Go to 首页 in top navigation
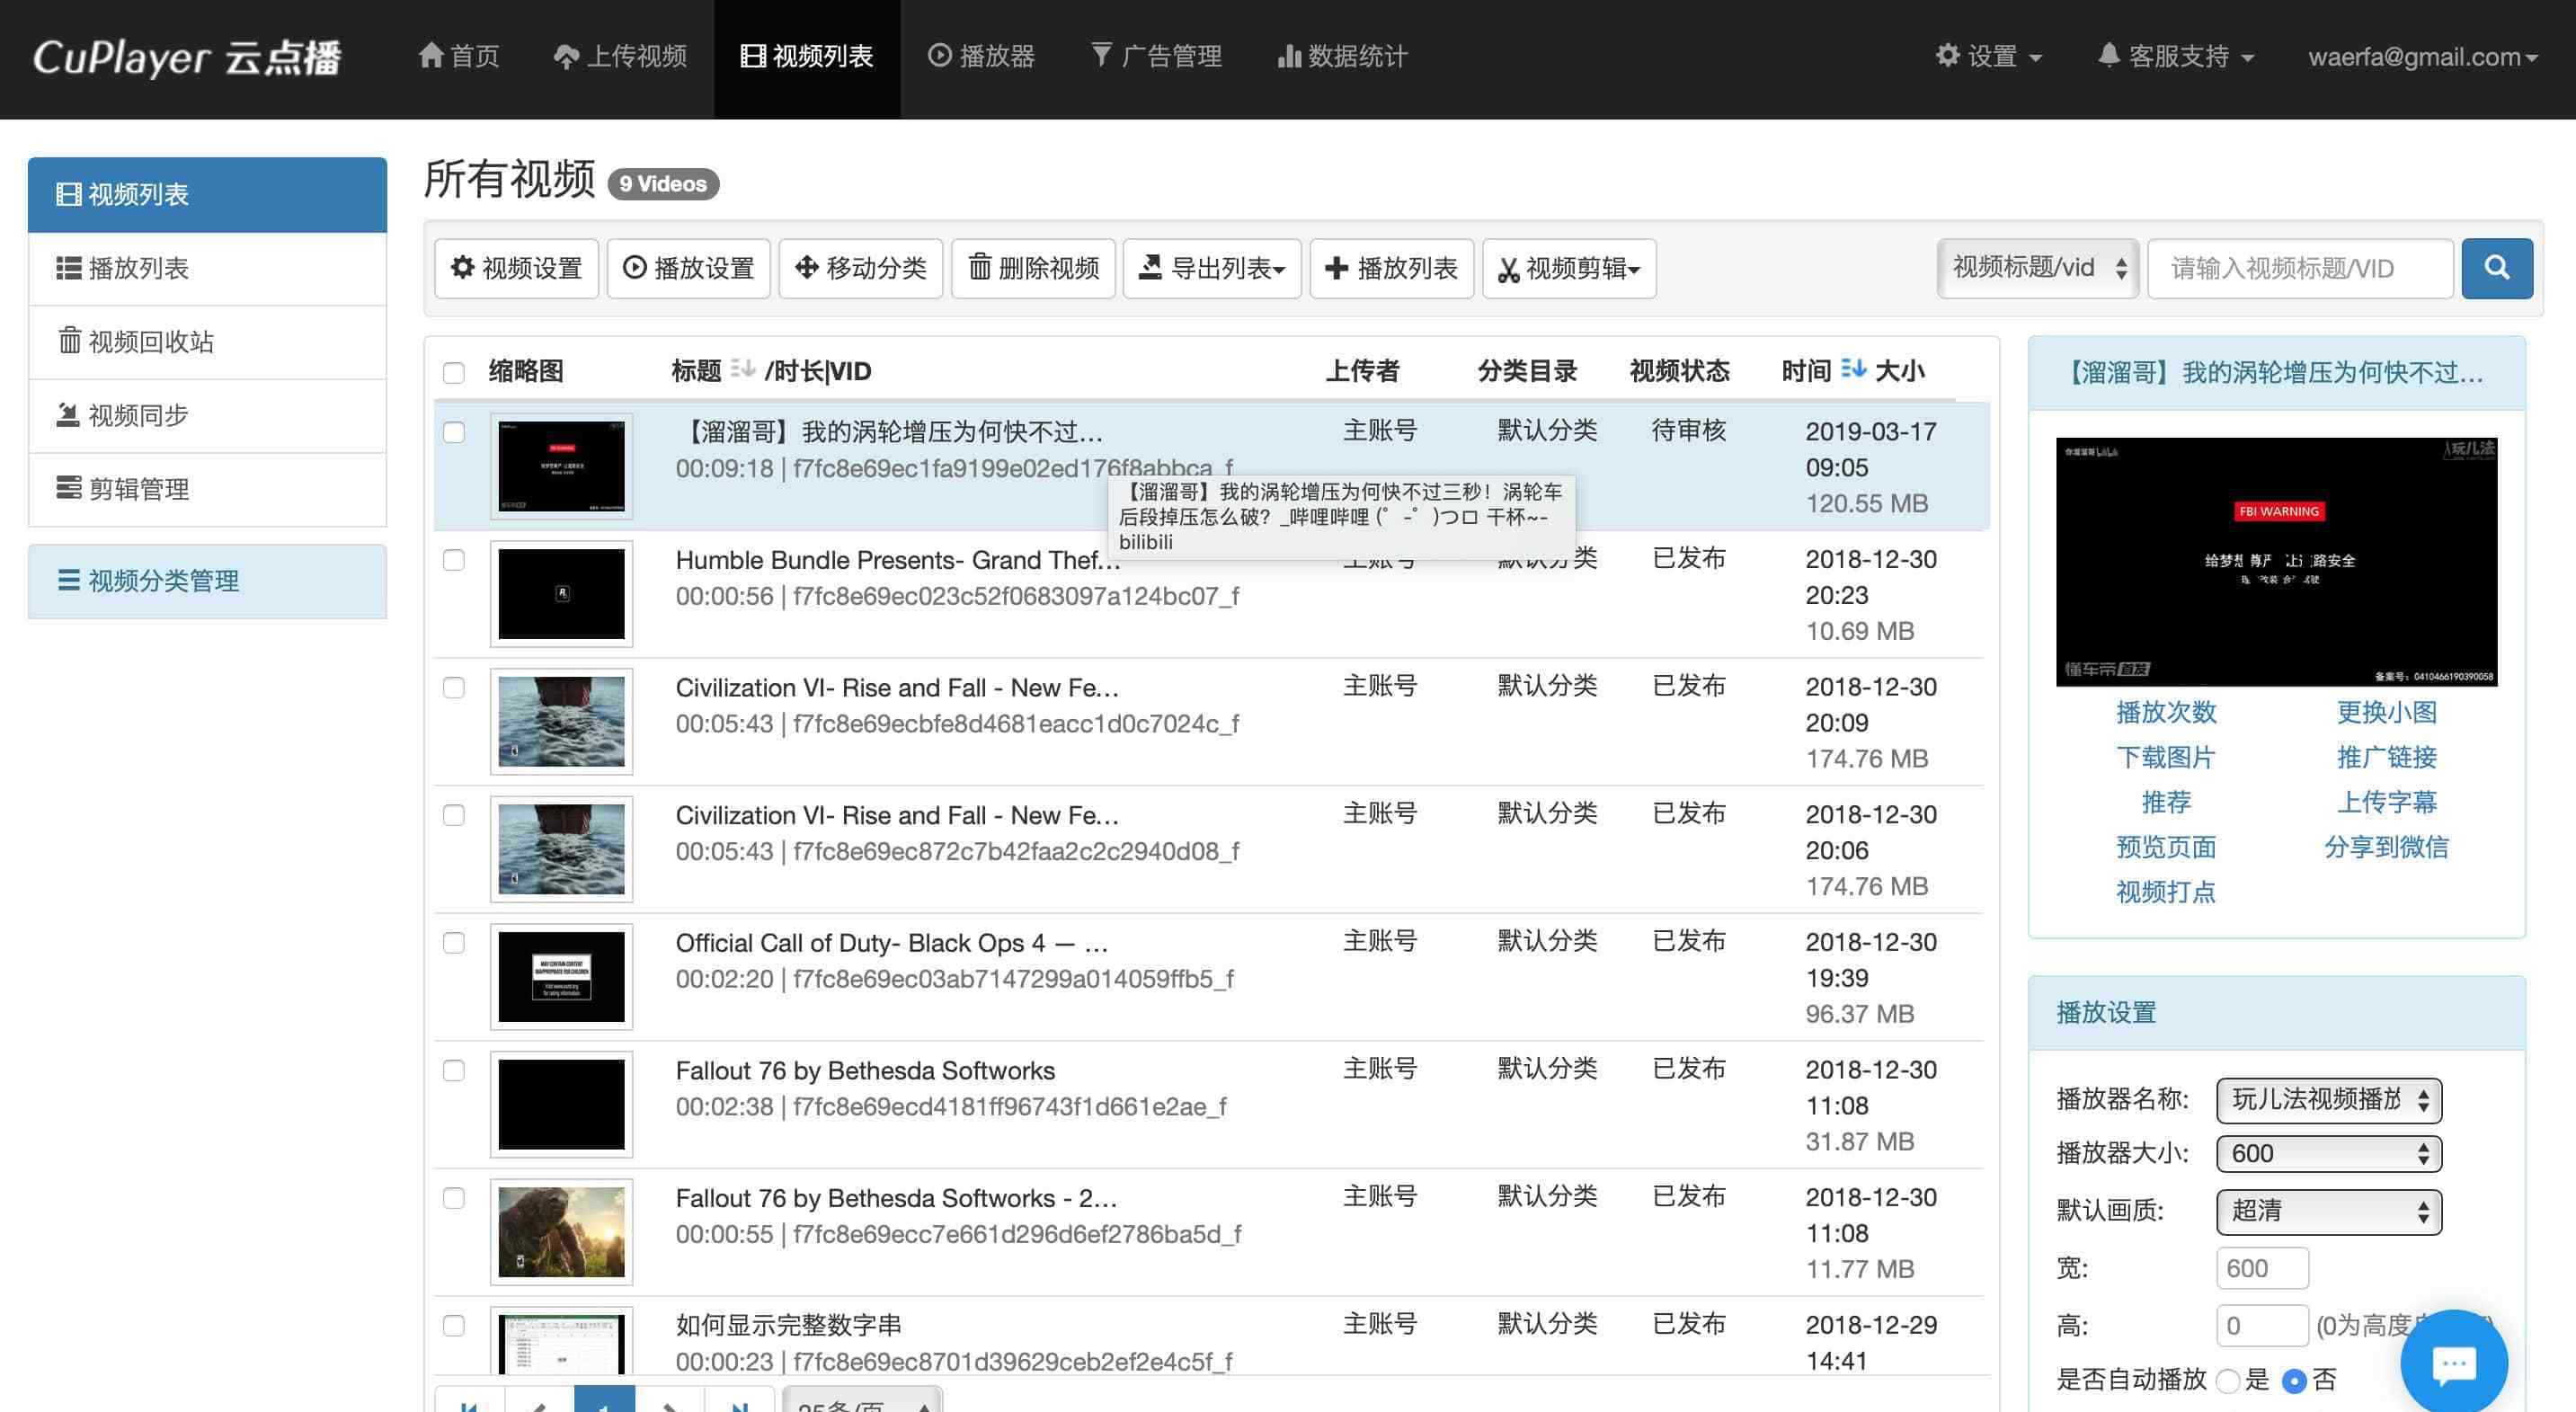 click(459, 57)
